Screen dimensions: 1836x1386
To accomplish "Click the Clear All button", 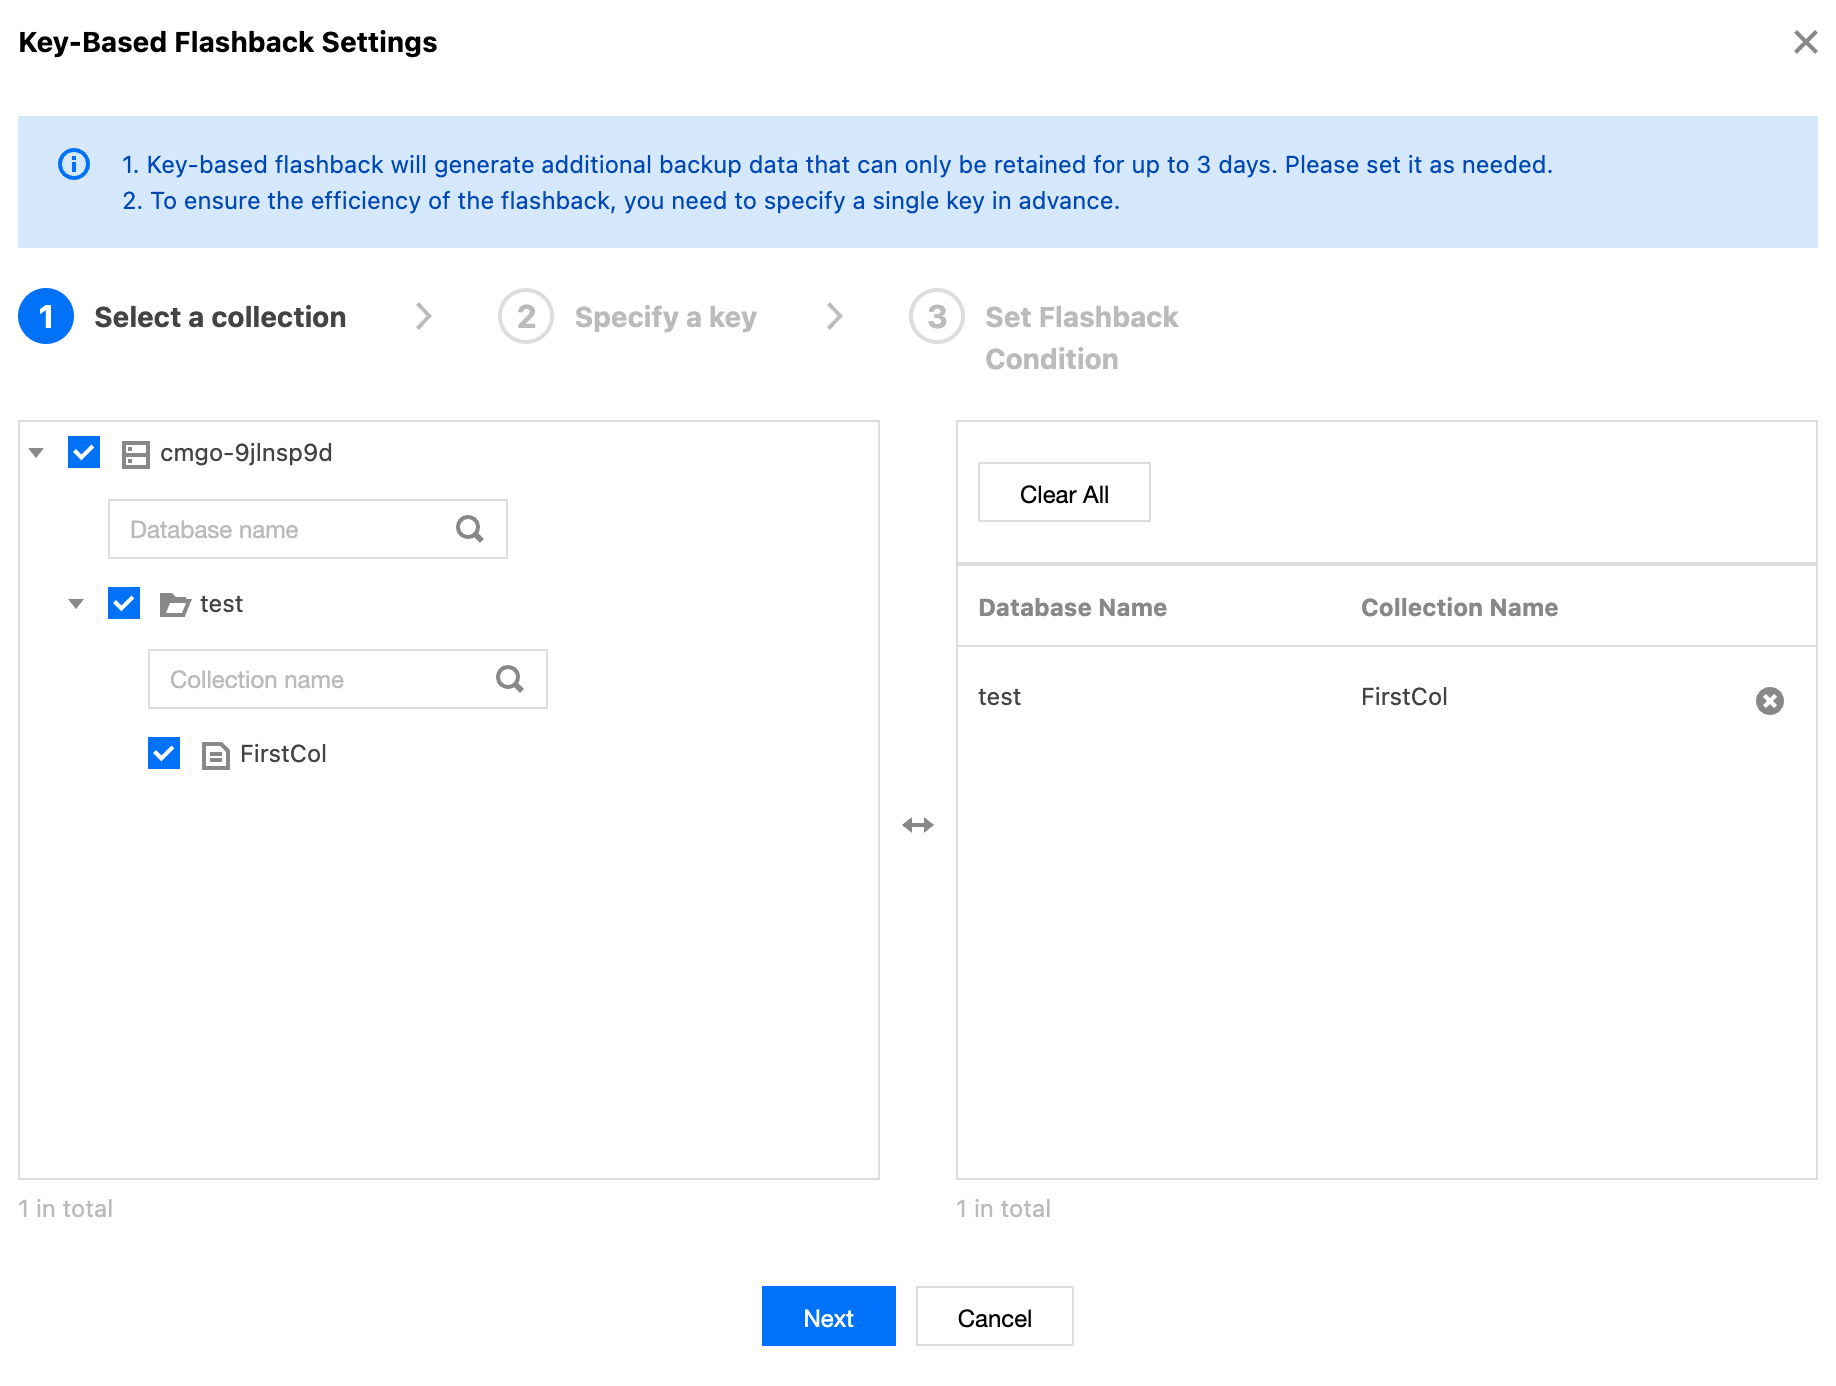I will 1063,493.
